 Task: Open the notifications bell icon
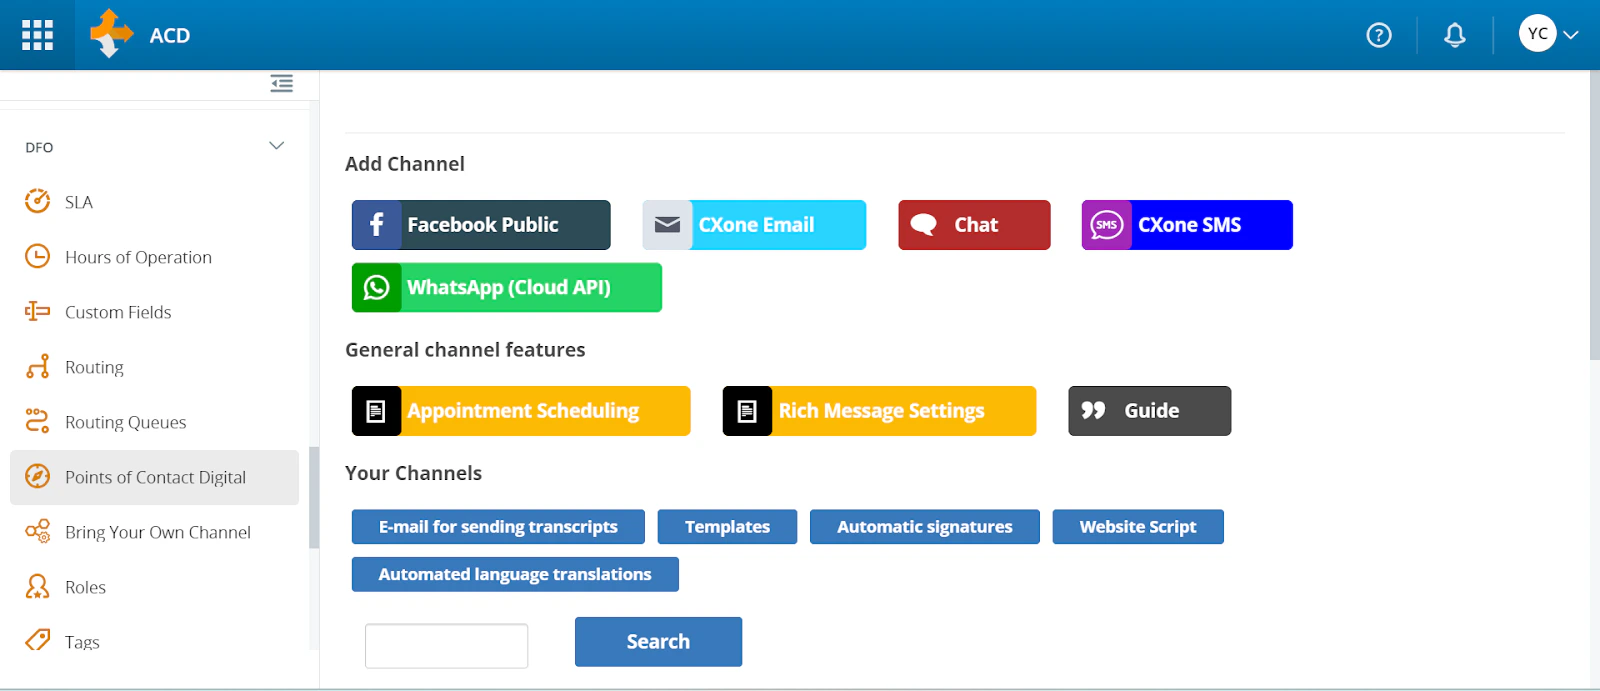tap(1455, 35)
